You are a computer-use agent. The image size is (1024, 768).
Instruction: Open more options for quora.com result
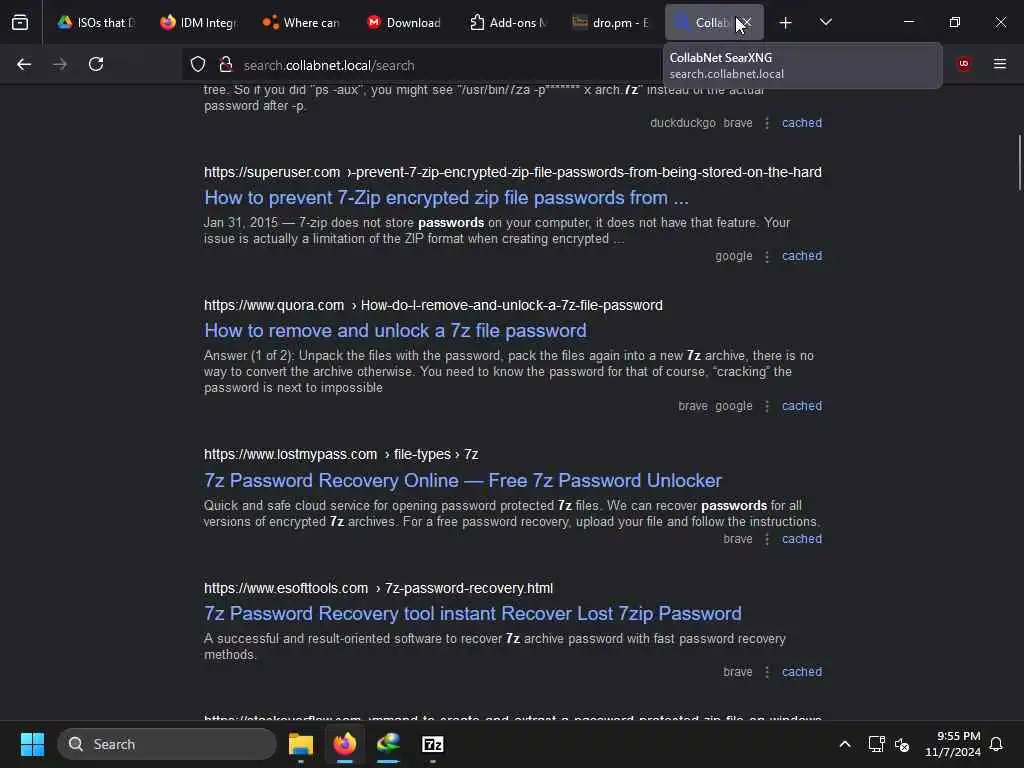(x=767, y=406)
